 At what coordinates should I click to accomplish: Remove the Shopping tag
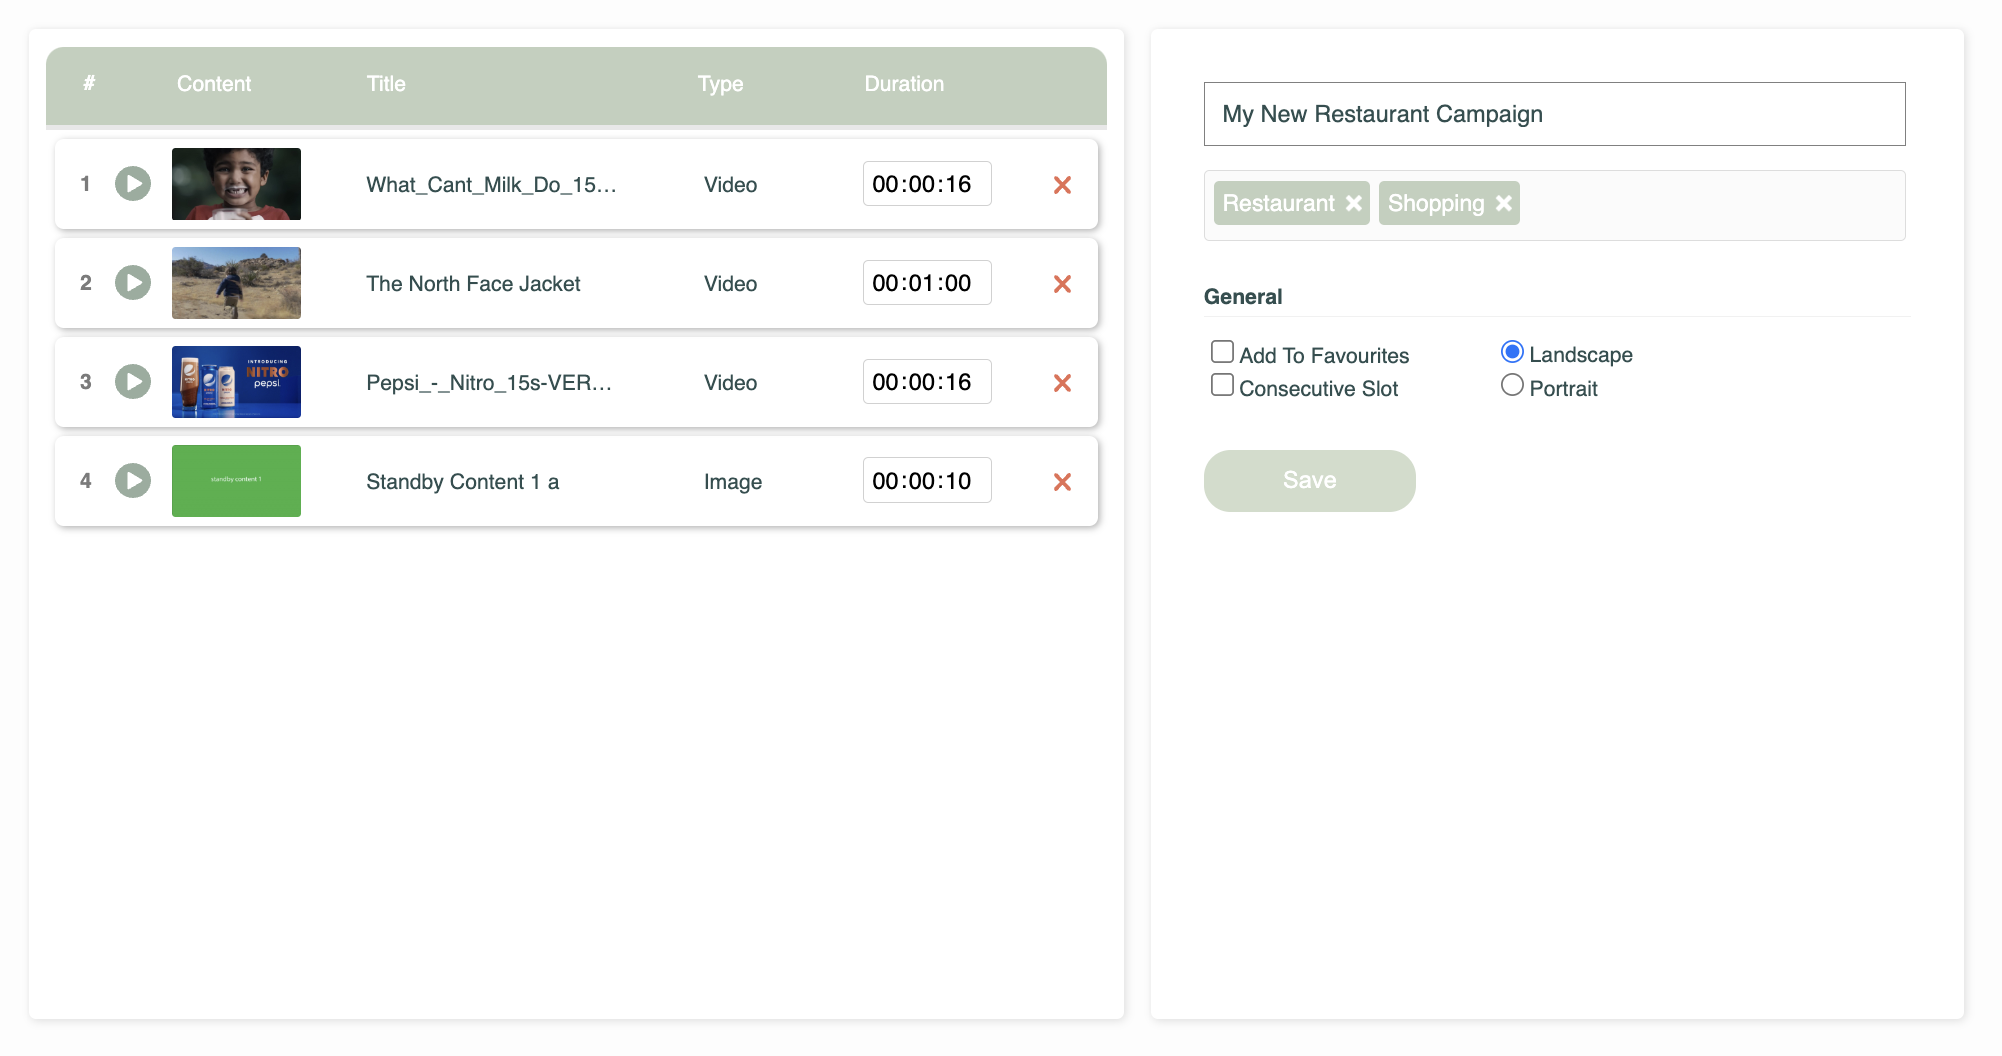coord(1504,203)
